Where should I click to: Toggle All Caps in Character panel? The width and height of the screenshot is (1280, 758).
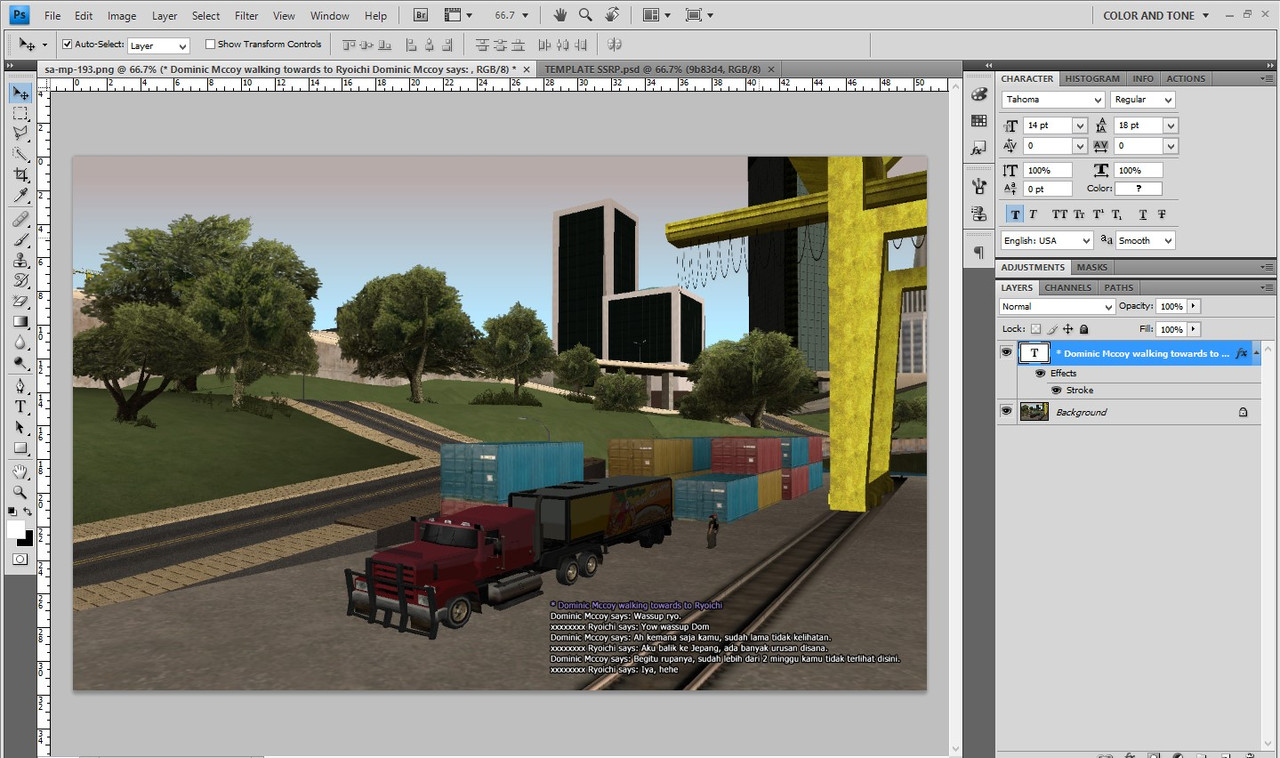(1059, 214)
